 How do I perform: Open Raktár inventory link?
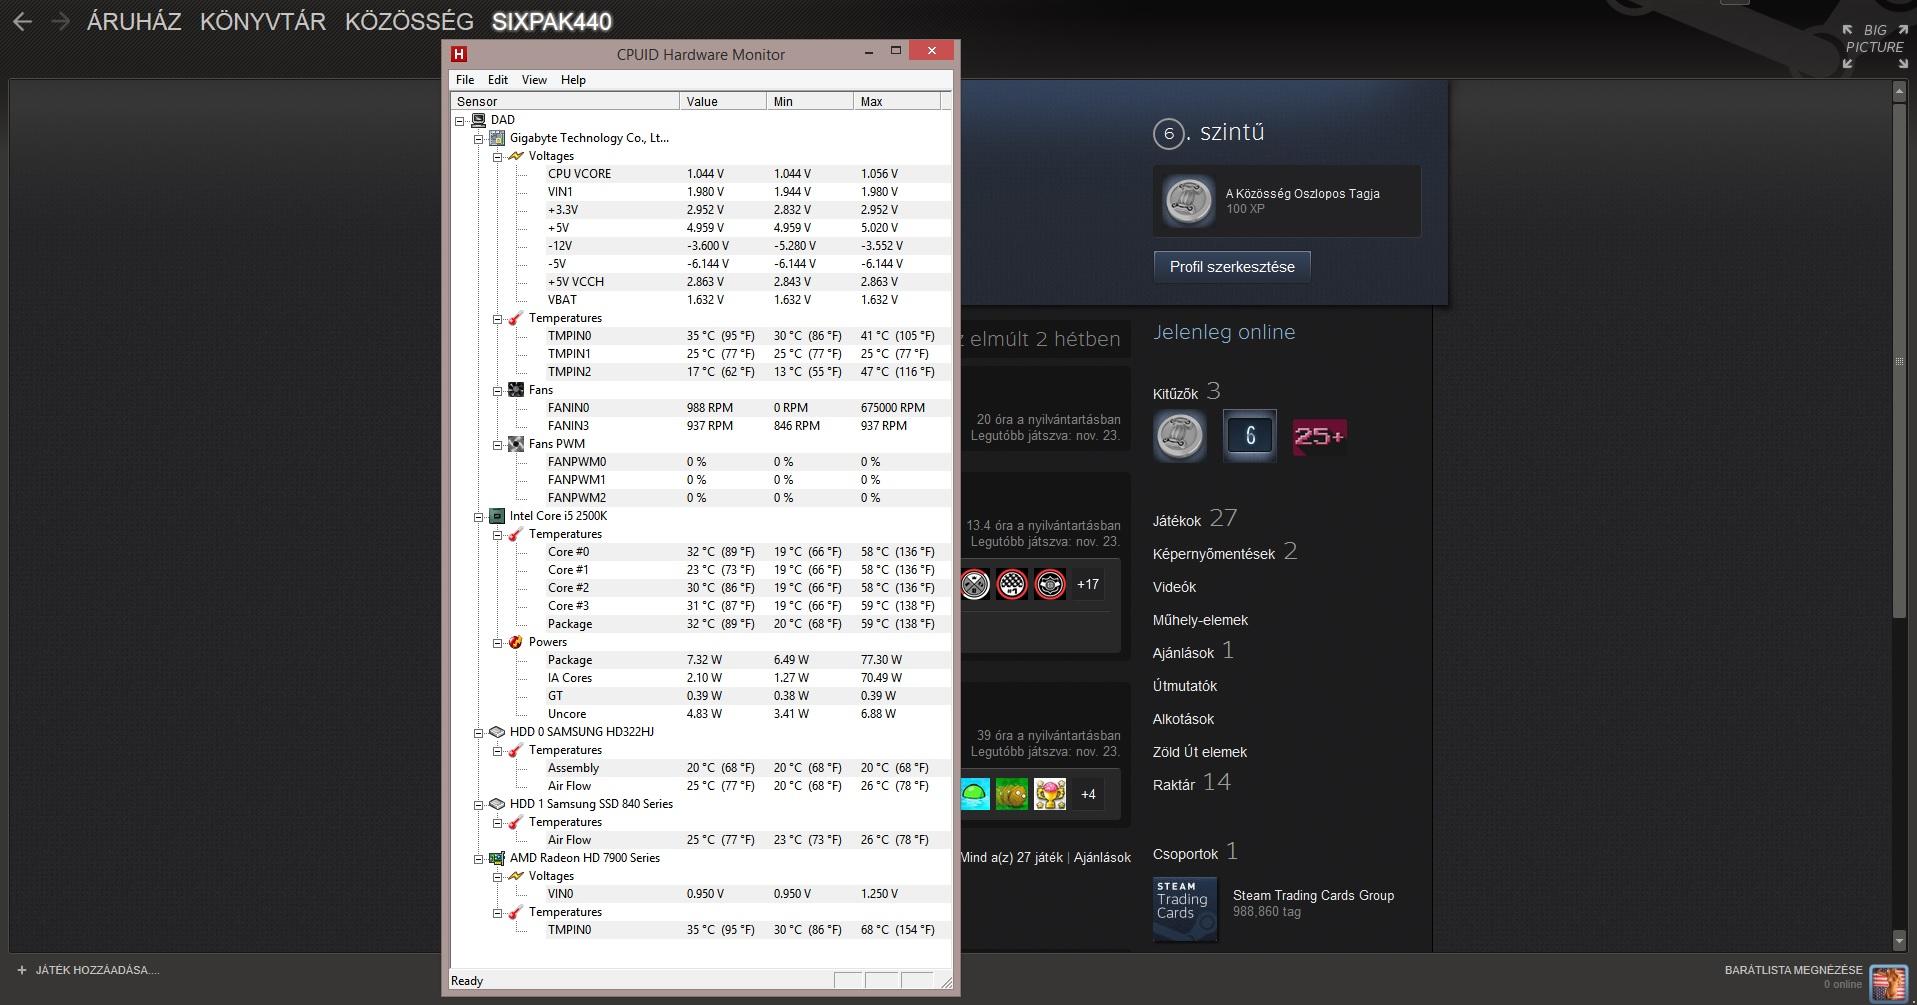(1174, 785)
